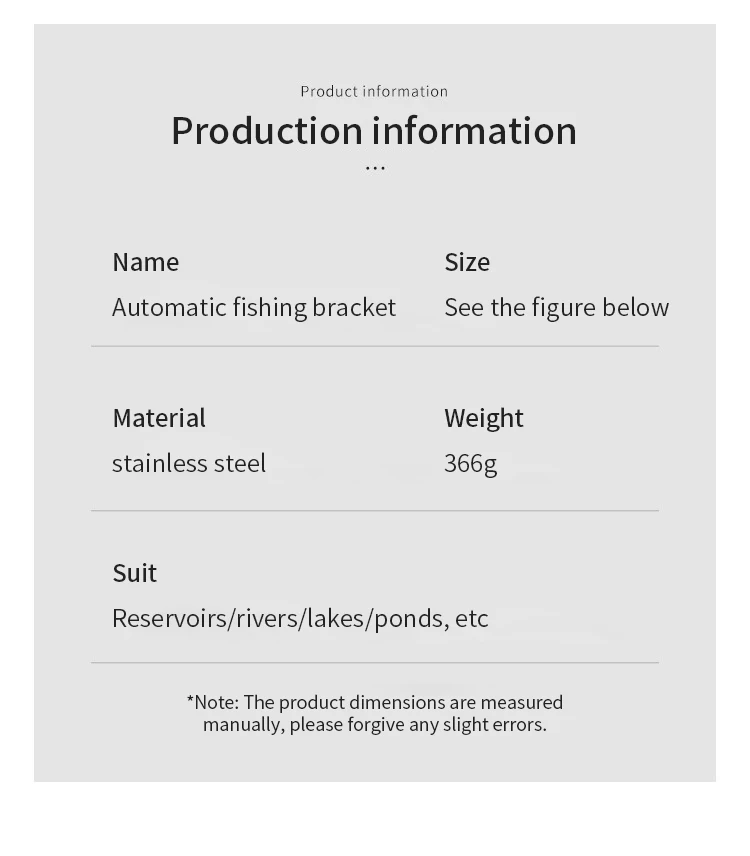Click the divider line below the Material row

tap(375, 511)
